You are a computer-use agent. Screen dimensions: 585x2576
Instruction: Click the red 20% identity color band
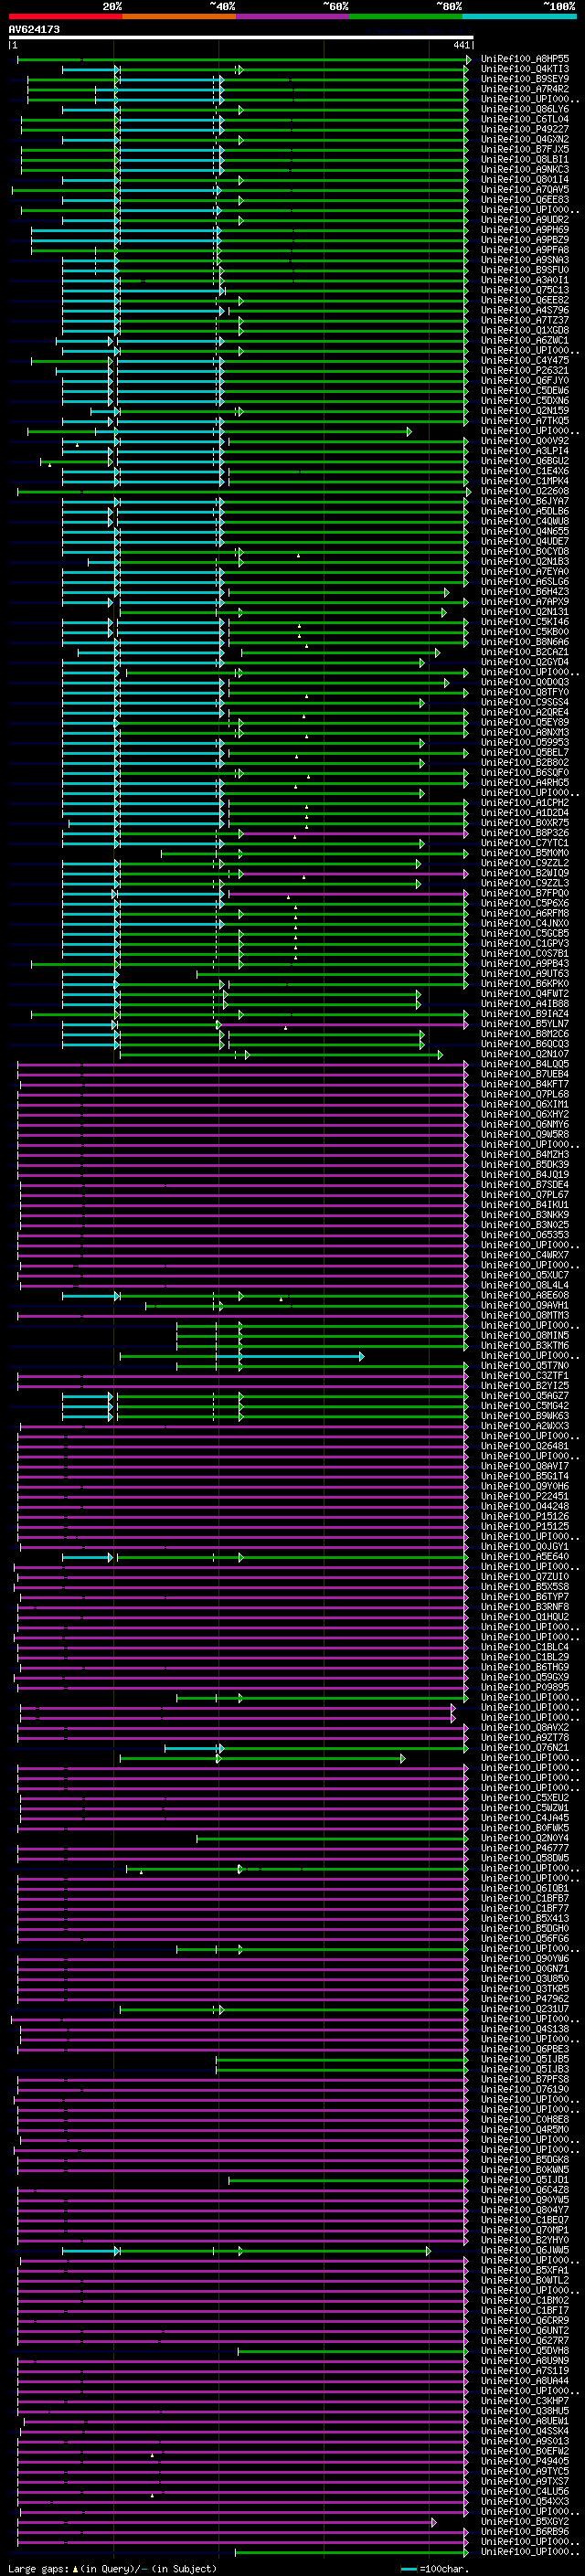(x=65, y=16)
